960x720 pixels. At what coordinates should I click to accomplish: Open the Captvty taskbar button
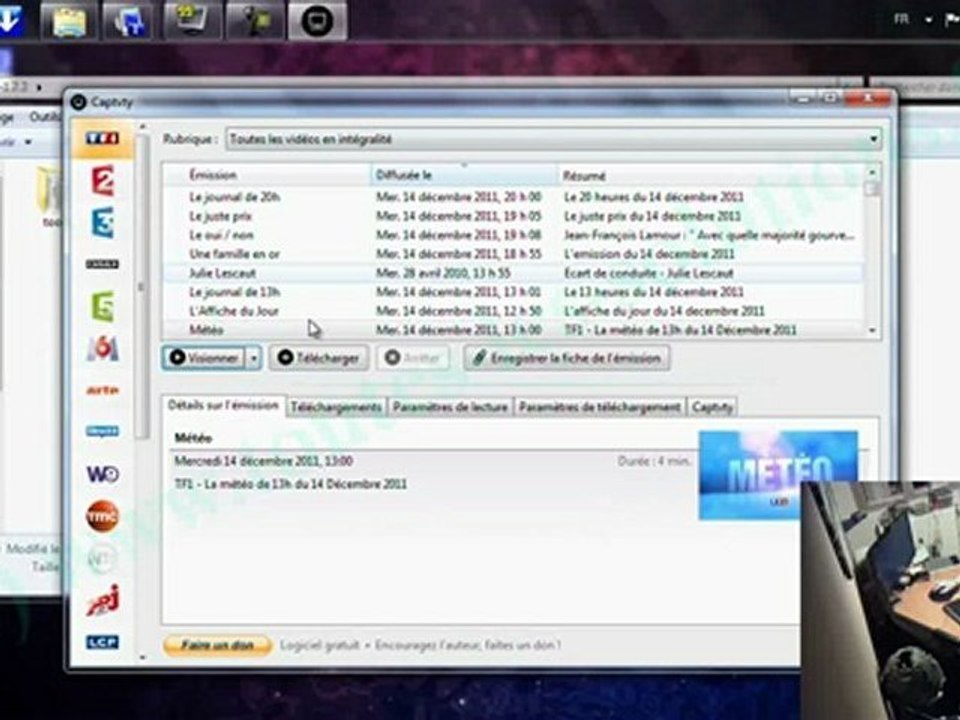(317, 20)
